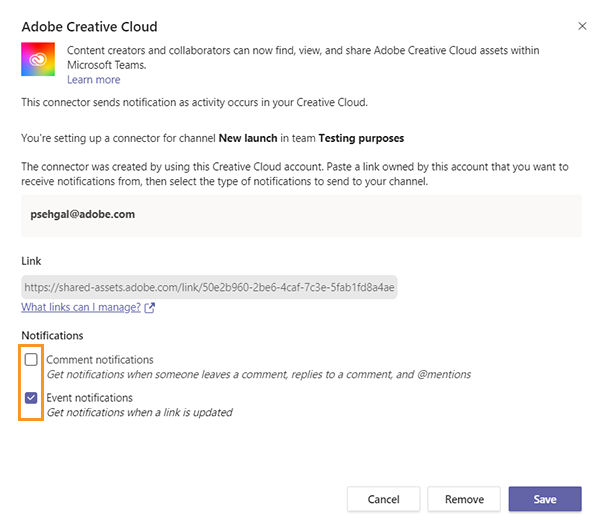Open What links can I manage? link
600x523 pixels.
point(81,307)
